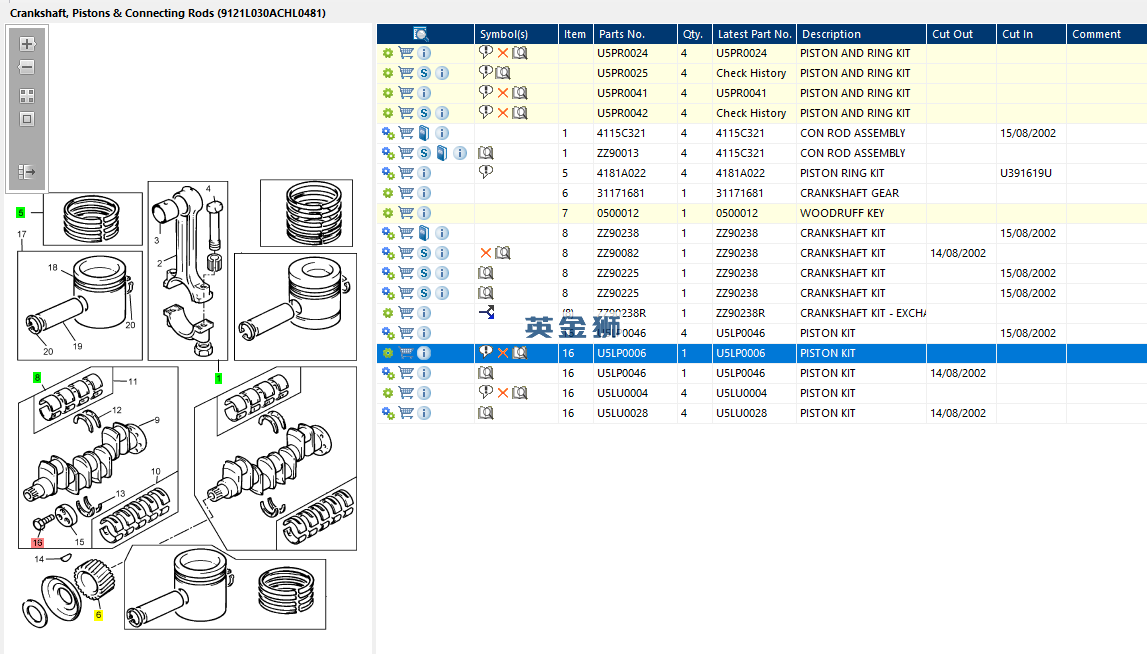Zoom in on the parts diagram
Screen dimensions: 1147x654
click(27, 44)
